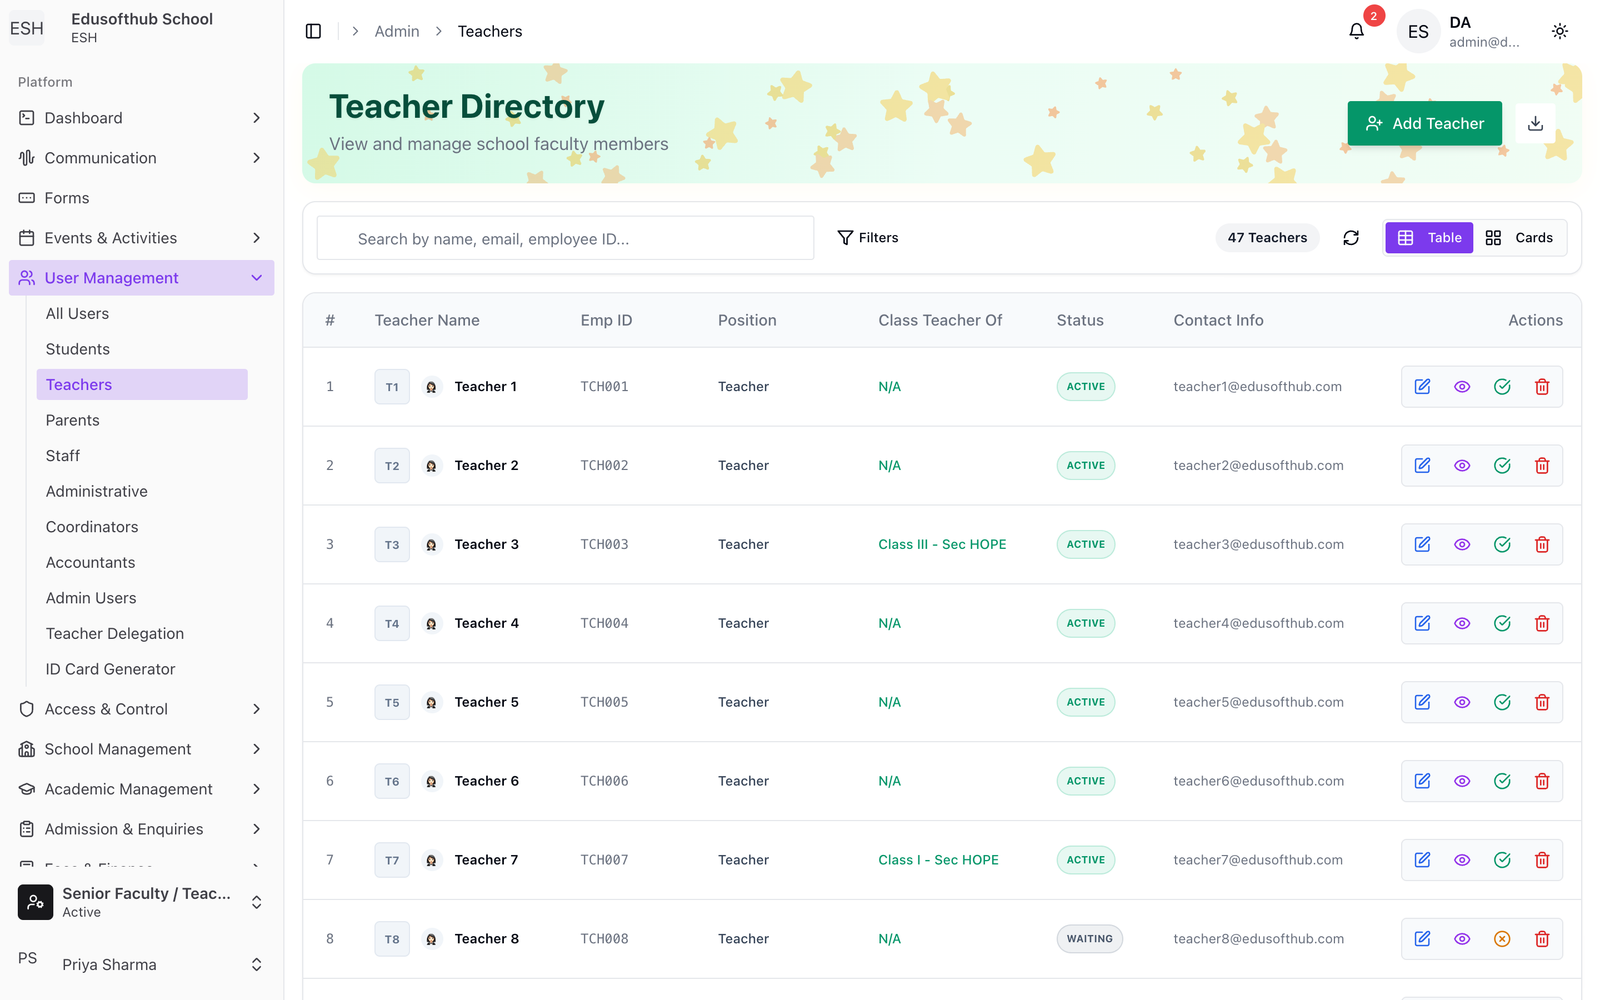The image size is (1600, 1000).
Task: Go to Admin breadcrumb link
Action: pyautogui.click(x=397, y=31)
